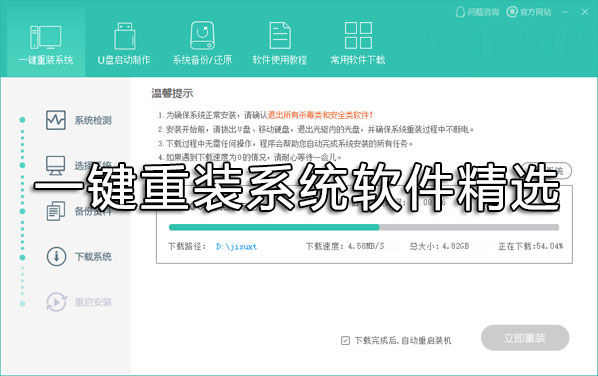Open 问题咨询 link text
The height and width of the screenshot is (376, 598).
click(x=483, y=13)
